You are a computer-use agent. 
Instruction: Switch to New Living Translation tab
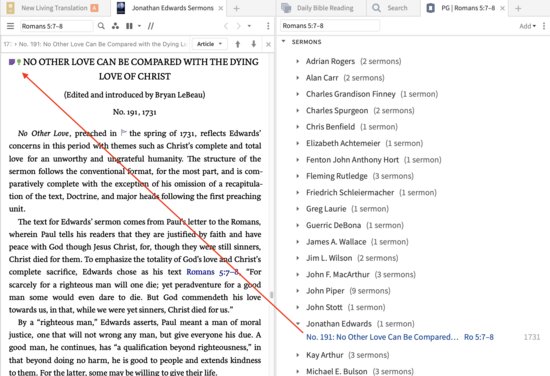coord(54,8)
